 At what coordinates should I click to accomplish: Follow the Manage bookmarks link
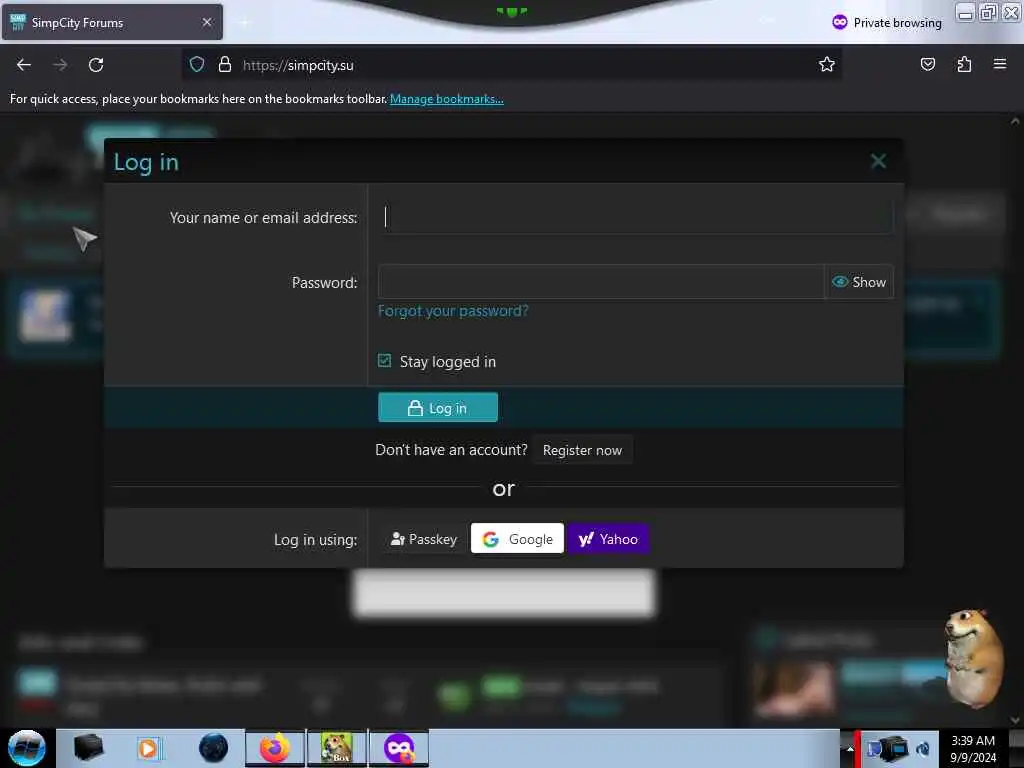pyautogui.click(x=447, y=99)
